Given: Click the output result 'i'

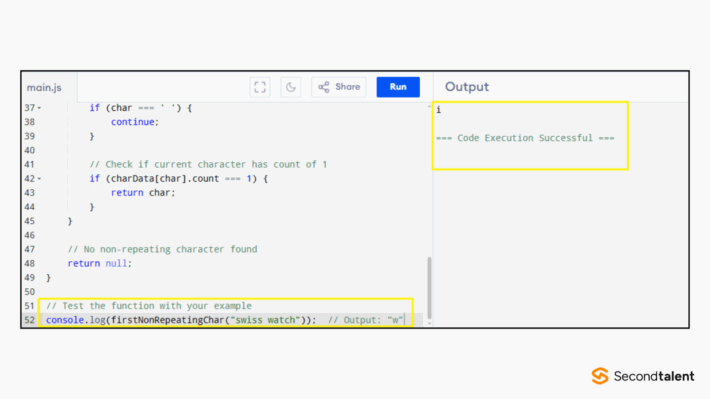Looking at the screenshot, I should 438,110.
